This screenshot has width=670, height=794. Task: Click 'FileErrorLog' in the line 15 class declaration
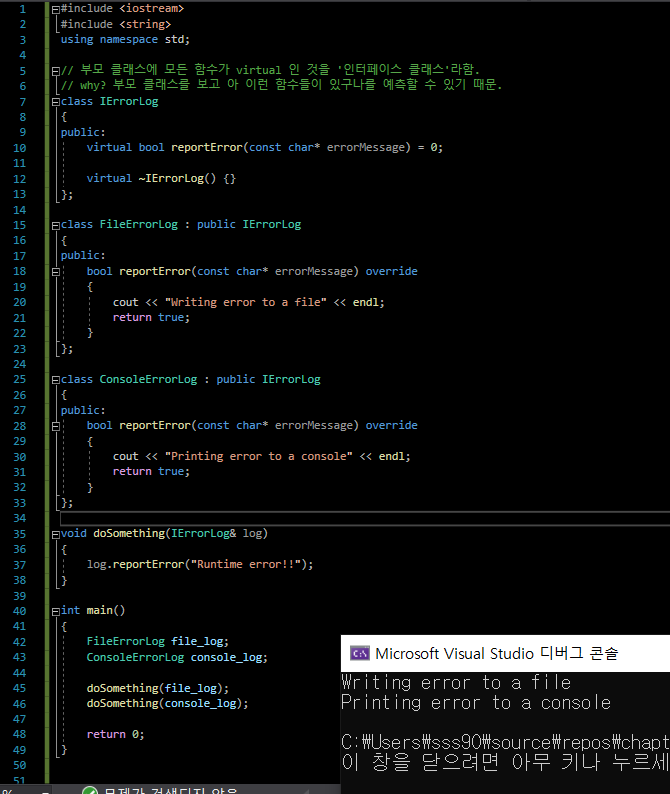click(x=139, y=224)
